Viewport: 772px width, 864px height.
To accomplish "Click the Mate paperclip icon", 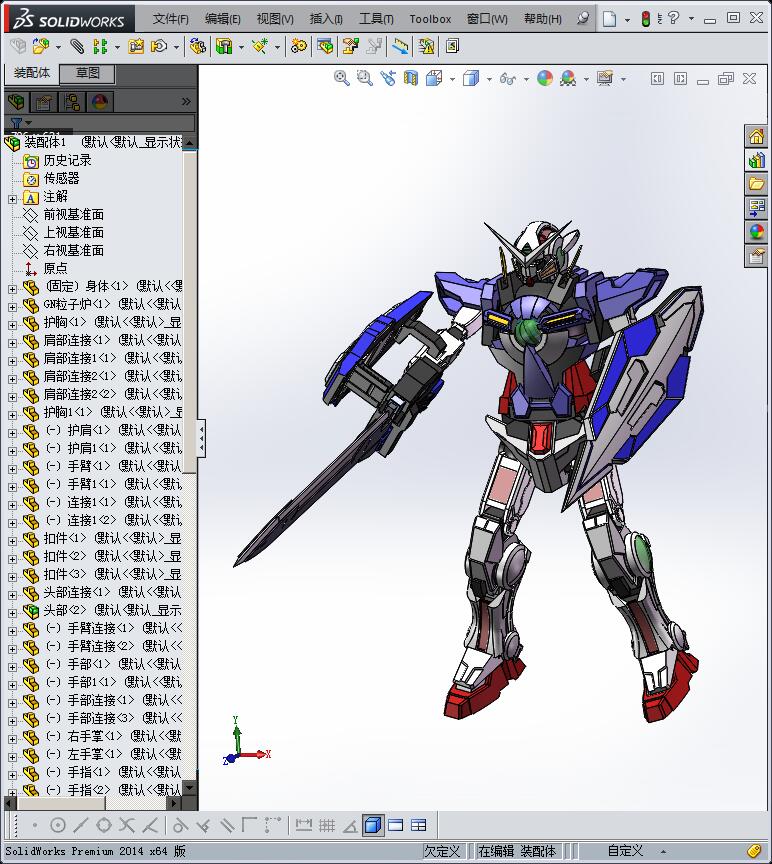I will (77, 47).
